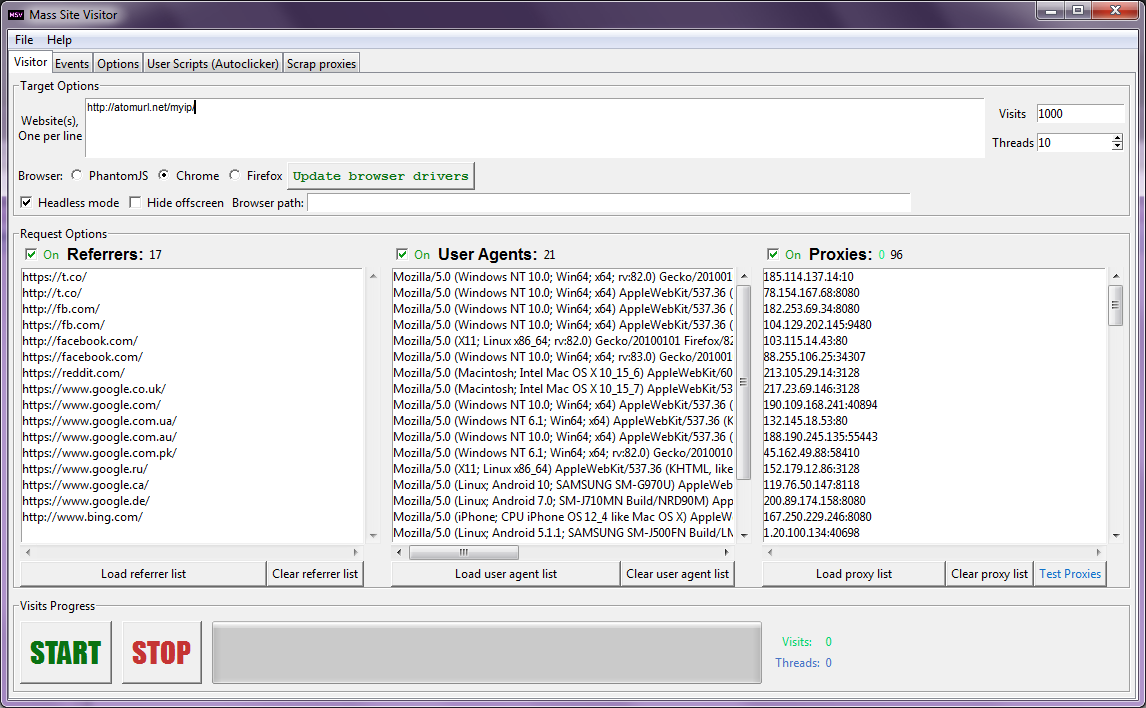
Task: Decrease Threads with the down stepper arrow
Action: coord(1117,147)
